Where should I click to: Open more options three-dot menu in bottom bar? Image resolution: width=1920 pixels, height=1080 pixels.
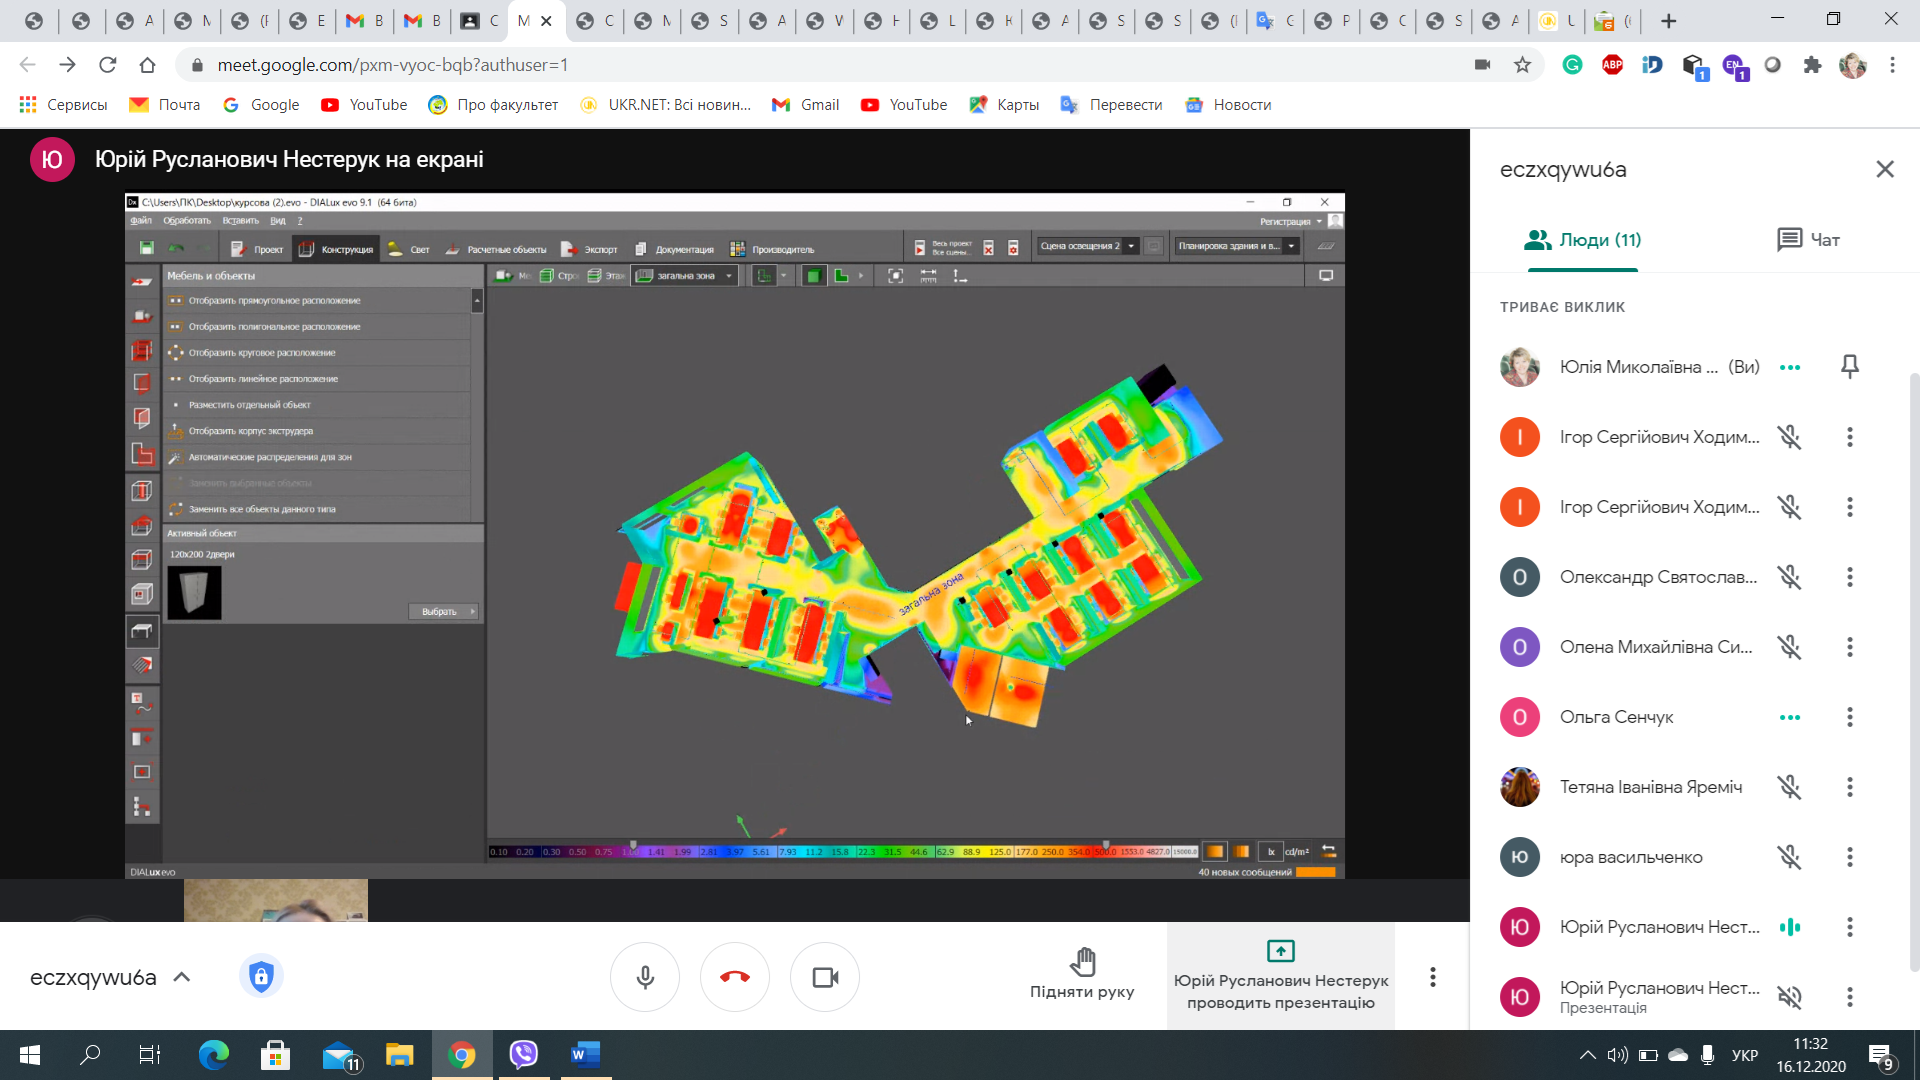(x=1433, y=977)
